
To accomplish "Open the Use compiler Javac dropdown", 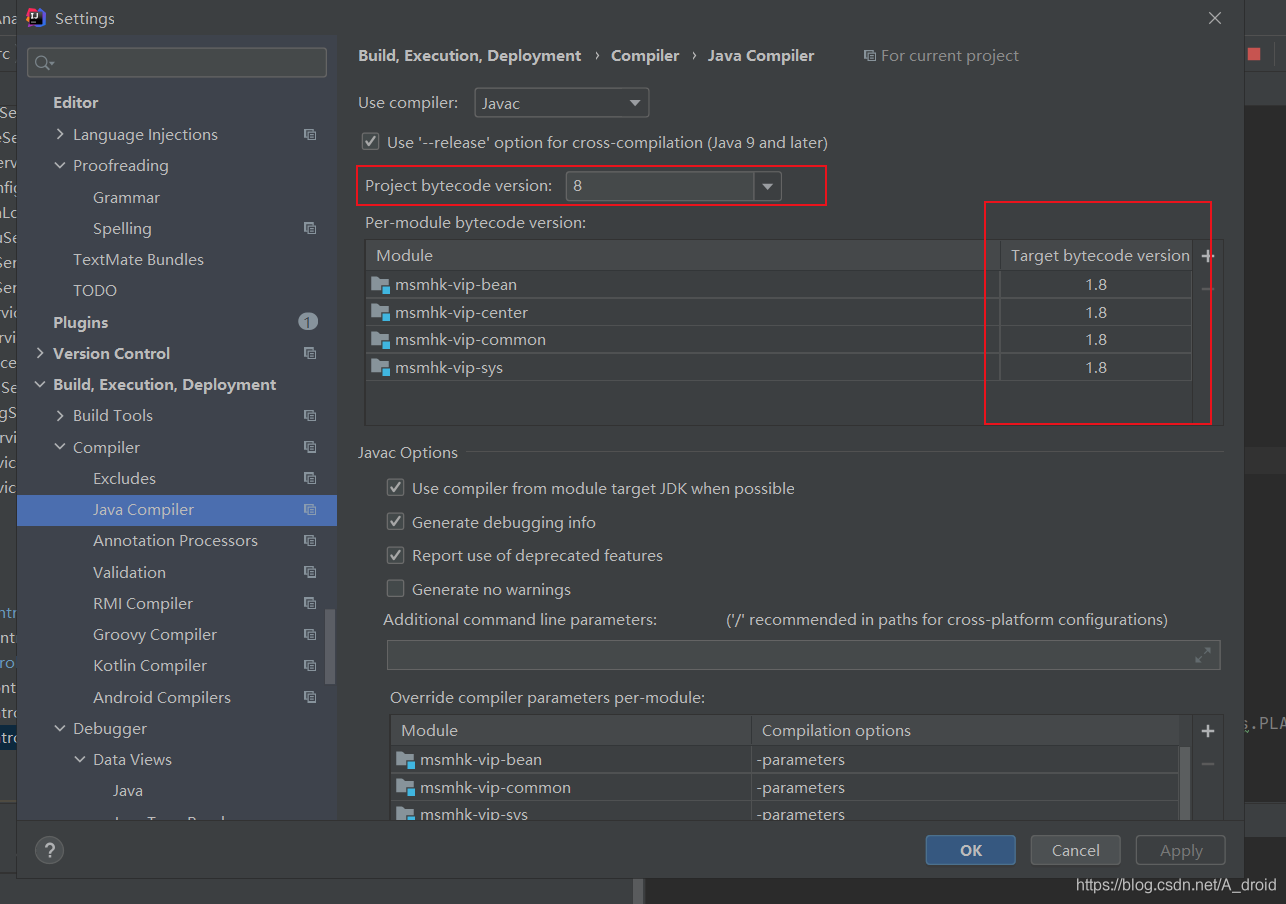I will pos(561,103).
